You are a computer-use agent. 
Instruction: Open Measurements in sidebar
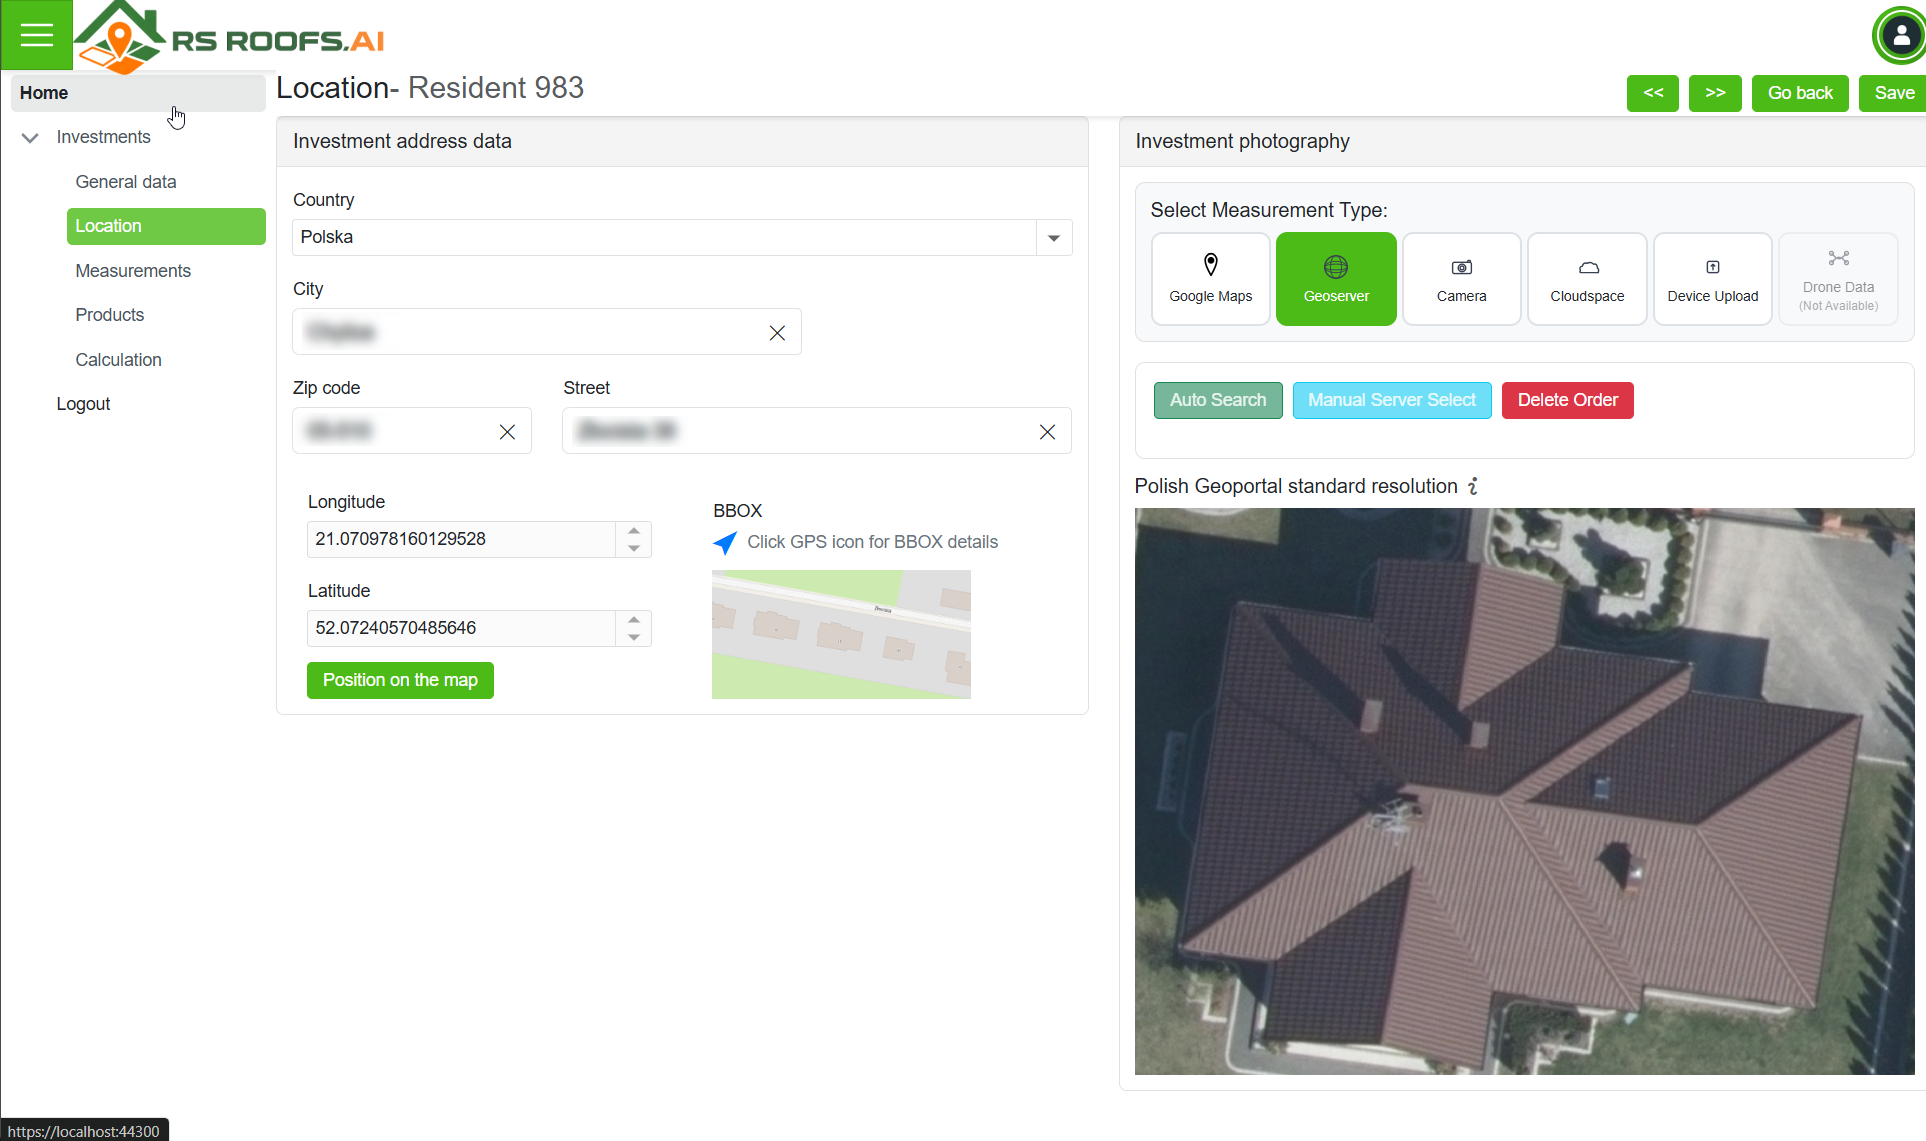click(x=133, y=271)
